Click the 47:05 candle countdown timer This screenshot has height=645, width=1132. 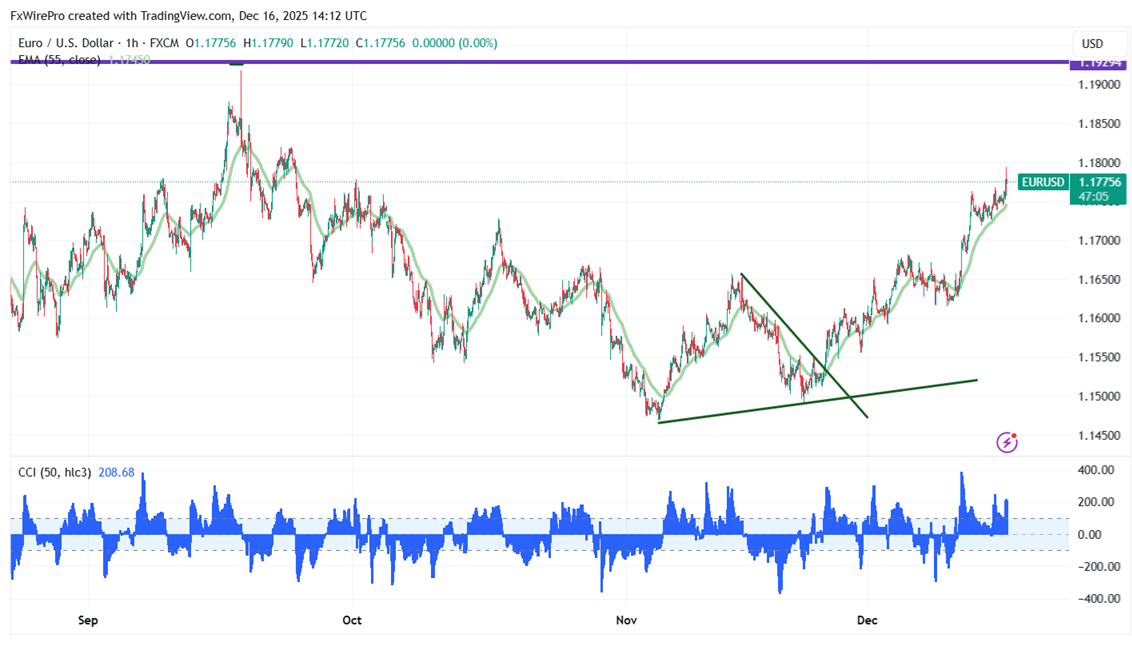(1094, 196)
